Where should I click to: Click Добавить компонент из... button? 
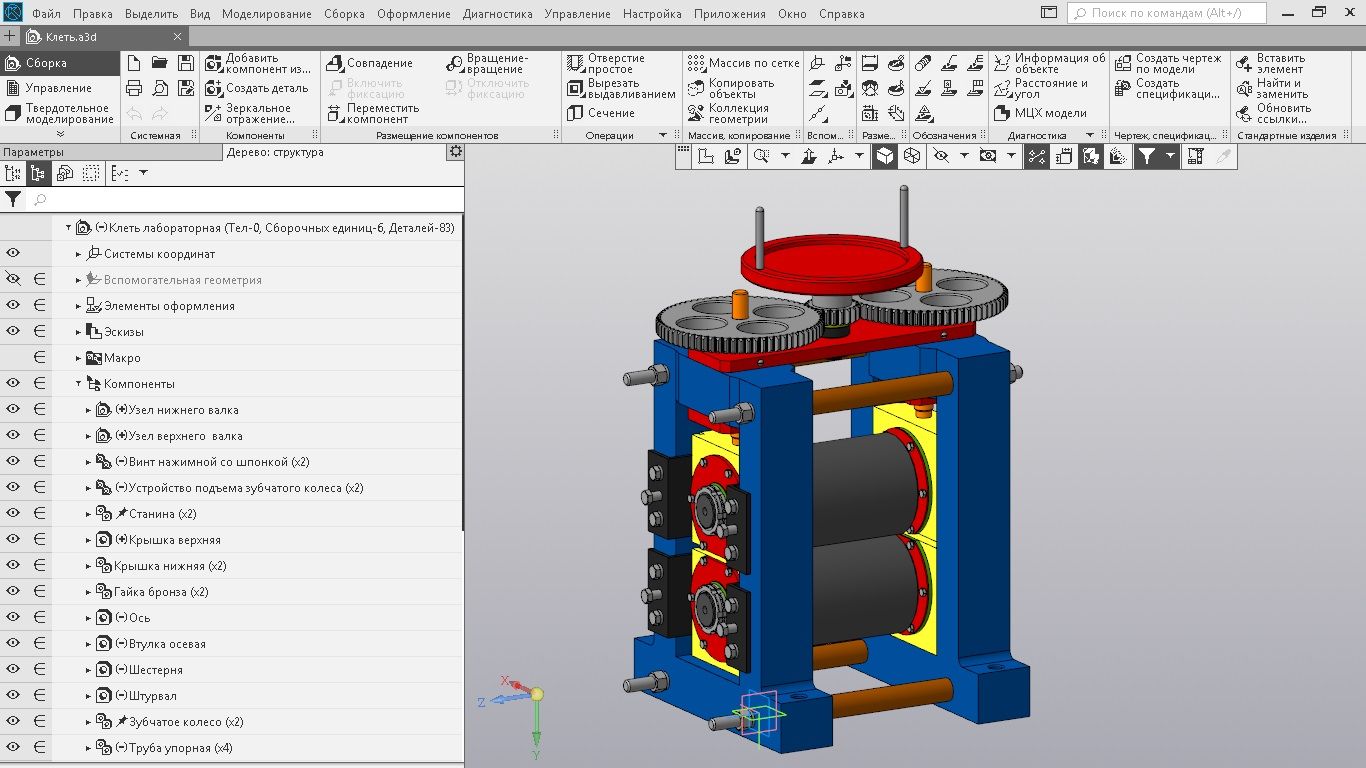257,63
